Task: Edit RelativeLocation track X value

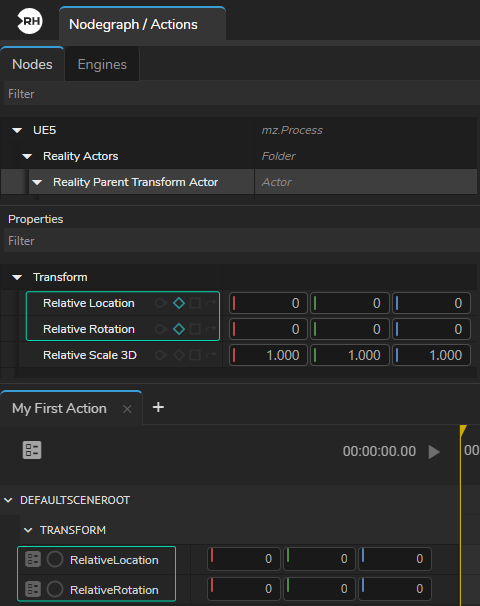Action: (243, 559)
